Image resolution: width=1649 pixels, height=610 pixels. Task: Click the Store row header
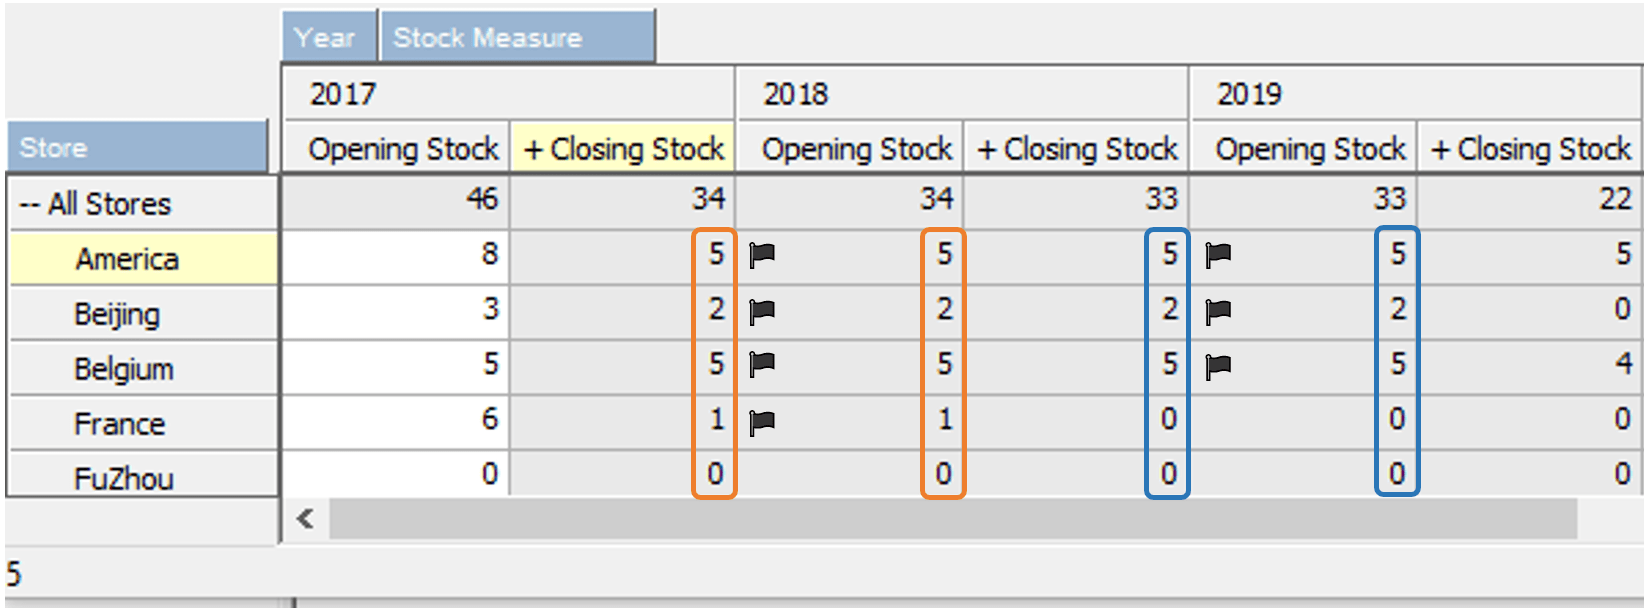click(x=137, y=147)
